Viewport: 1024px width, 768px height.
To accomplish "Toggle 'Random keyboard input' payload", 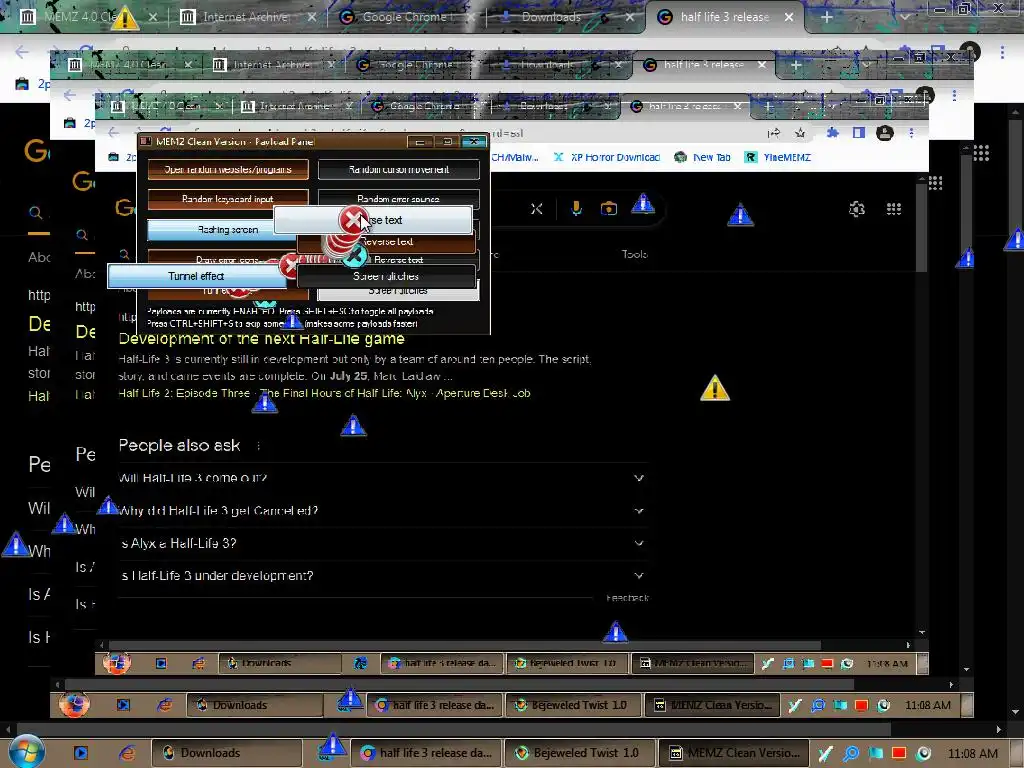I will [x=228, y=199].
